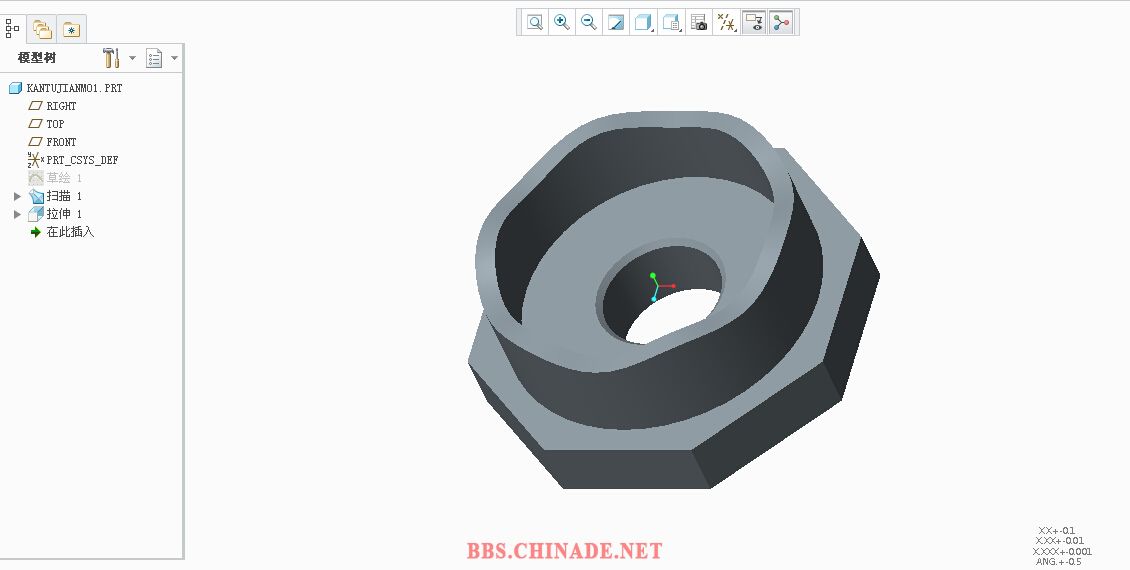Click the Refit view icon
The height and width of the screenshot is (570, 1130).
pos(535,22)
